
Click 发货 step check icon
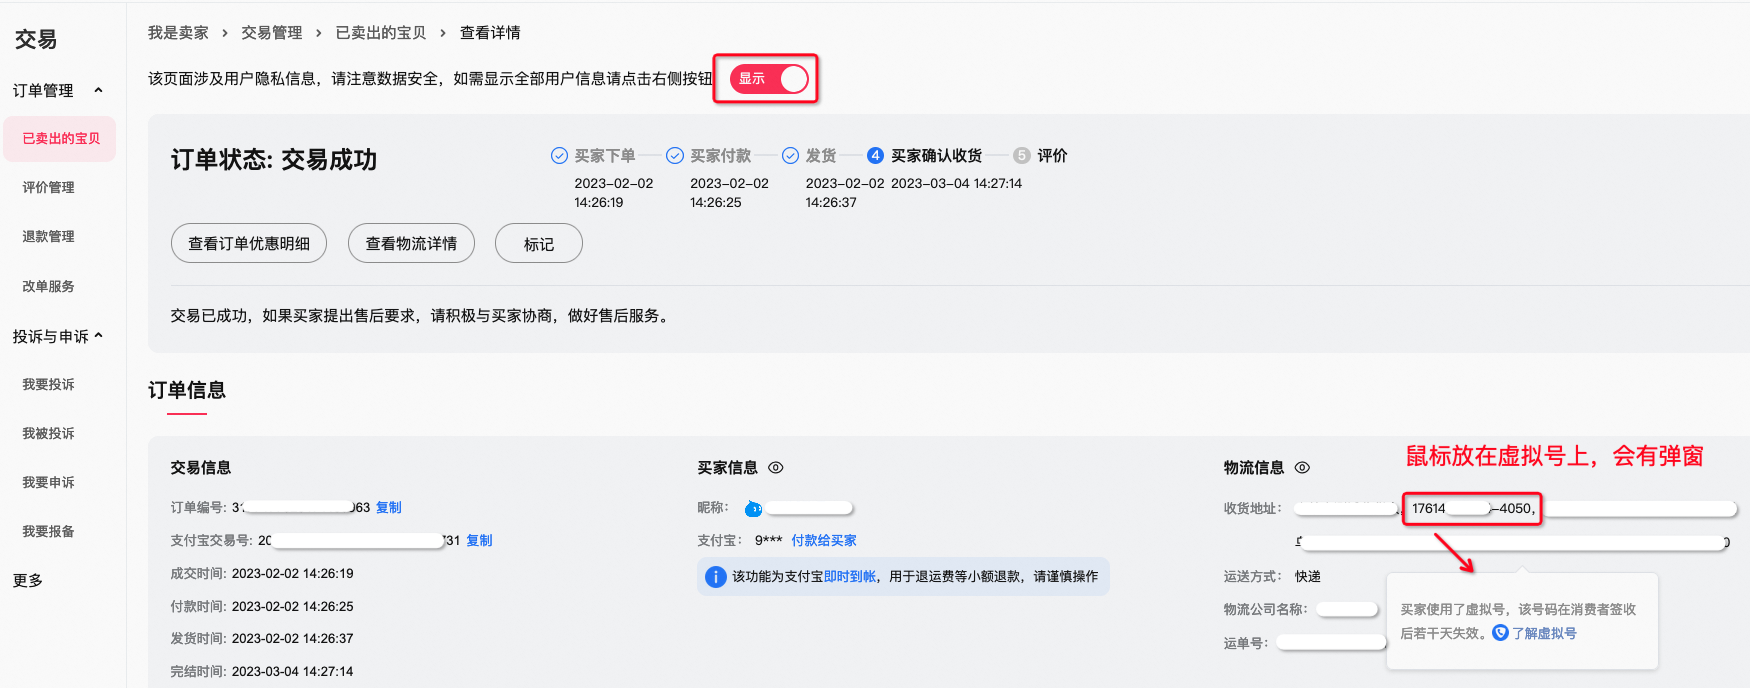[x=790, y=155]
